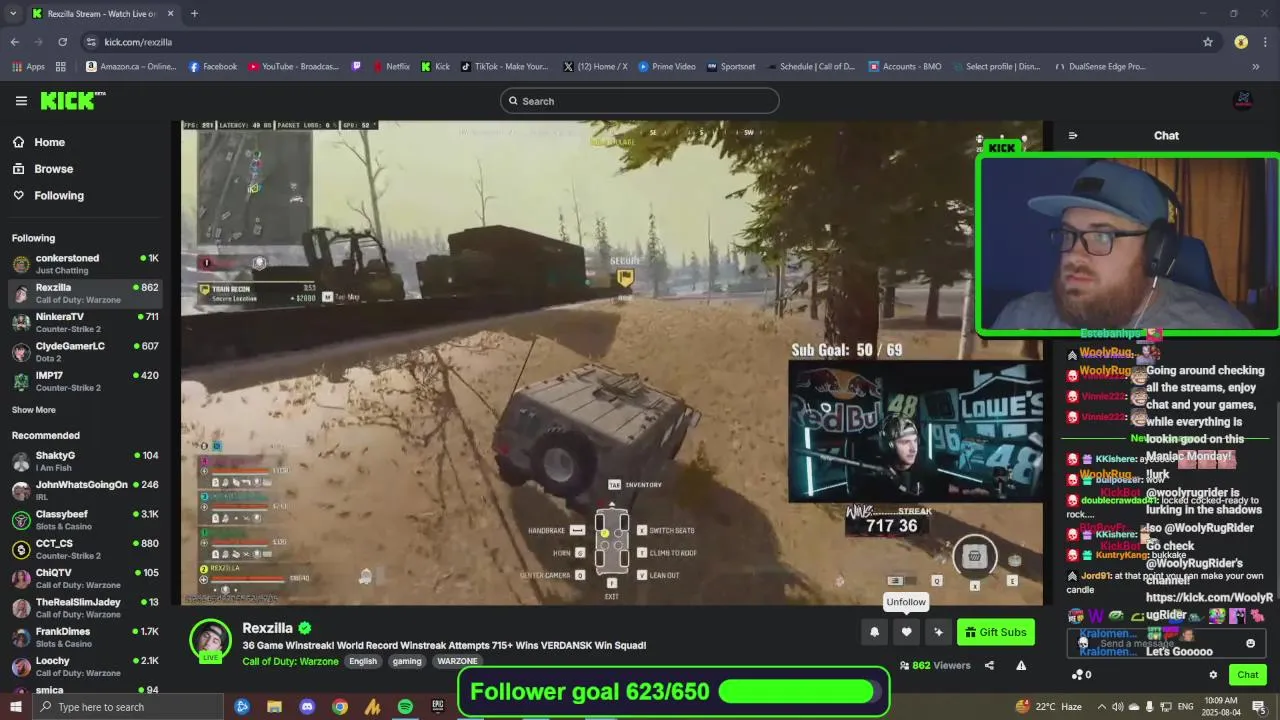Viewport: 1280px width, 720px height.
Task: Collapse the chat panel arrow icon
Action: pyautogui.click(x=1073, y=136)
